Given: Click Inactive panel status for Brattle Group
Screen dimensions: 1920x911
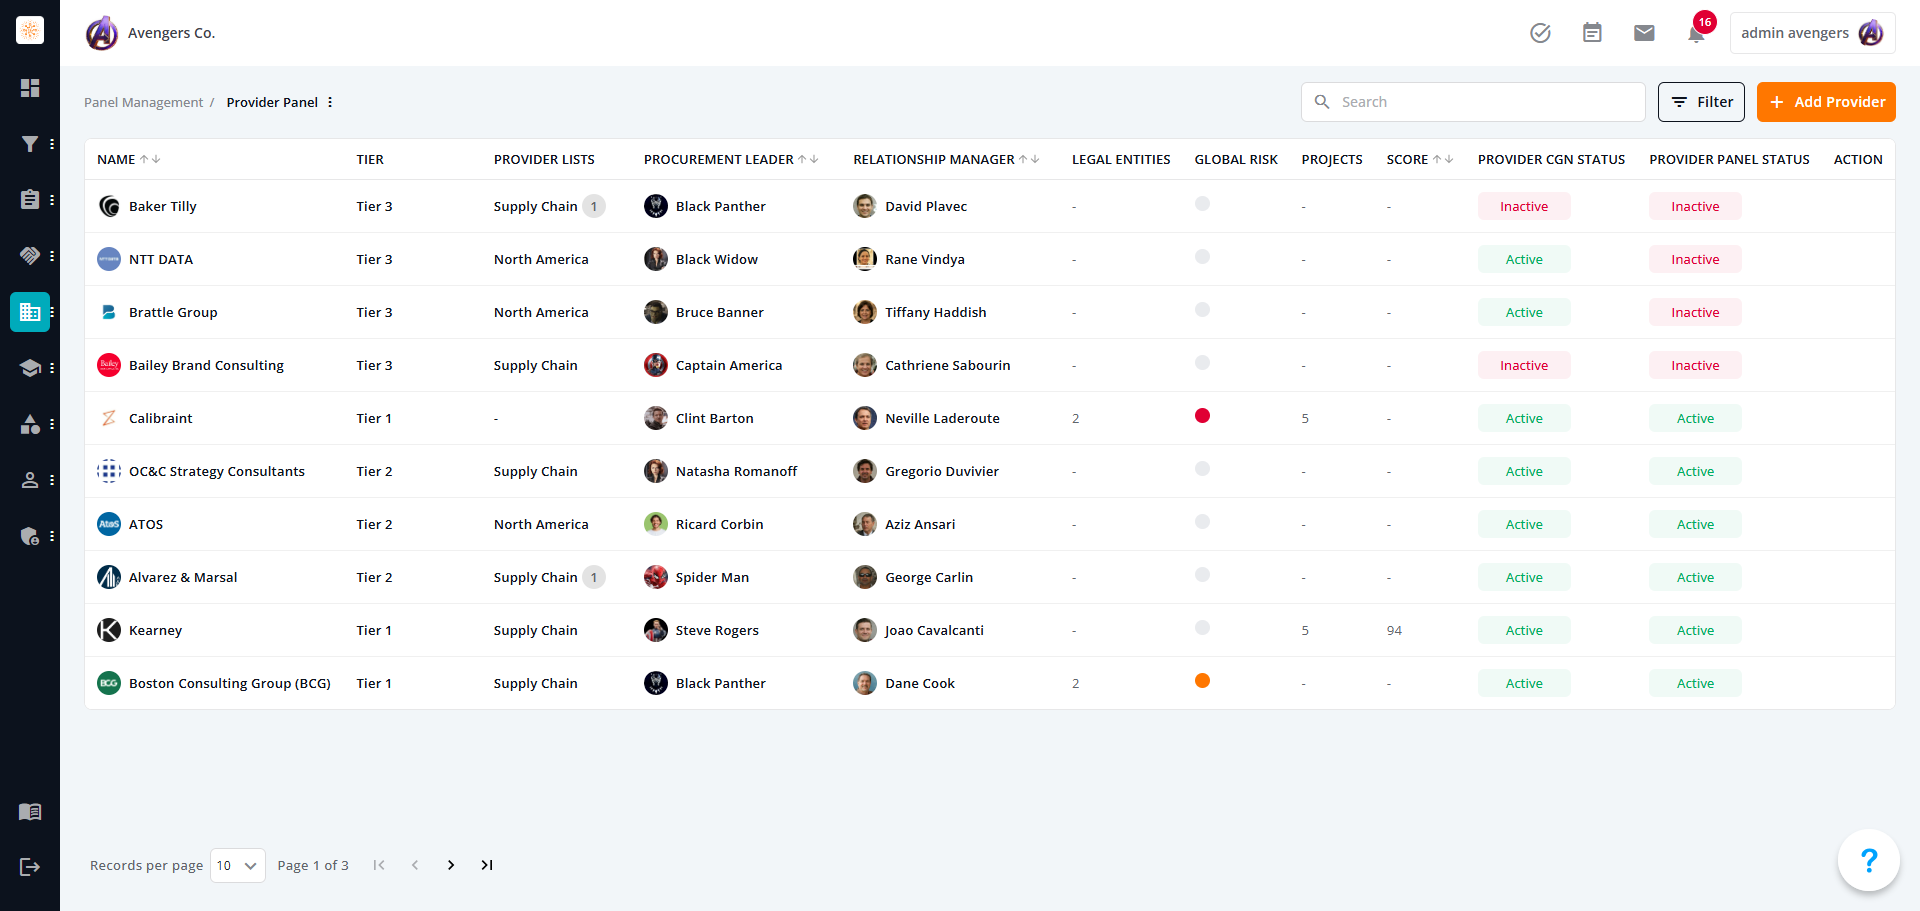Looking at the screenshot, I should tap(1695, 312).
